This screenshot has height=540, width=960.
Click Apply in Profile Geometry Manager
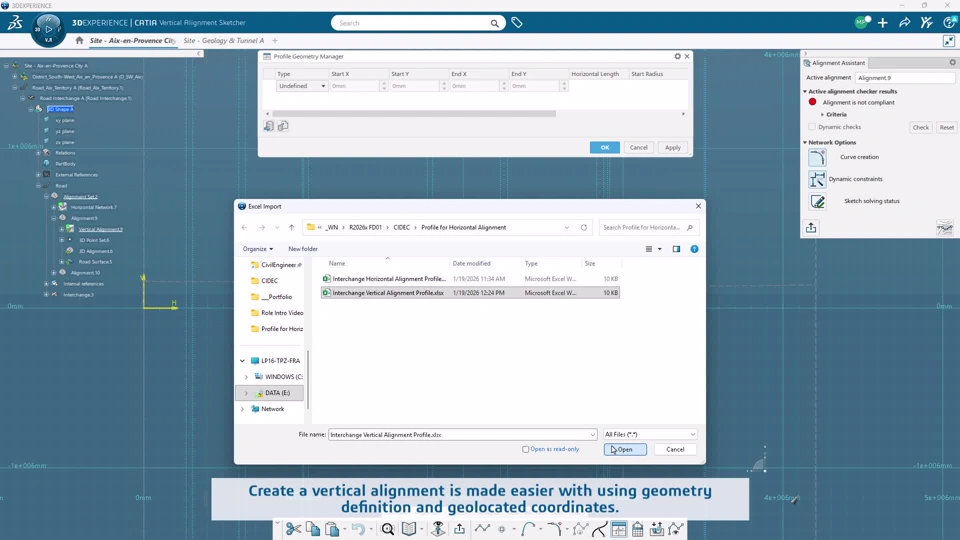click(673, 148)
